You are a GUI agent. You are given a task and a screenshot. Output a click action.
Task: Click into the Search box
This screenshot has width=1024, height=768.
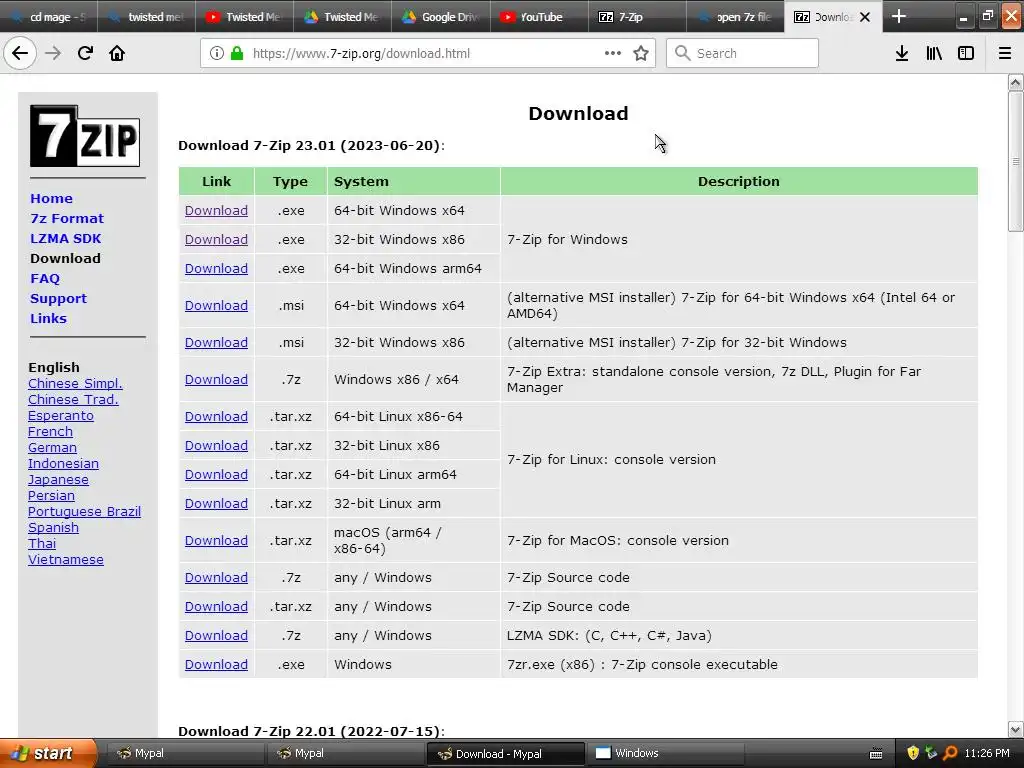click(743, 54)
